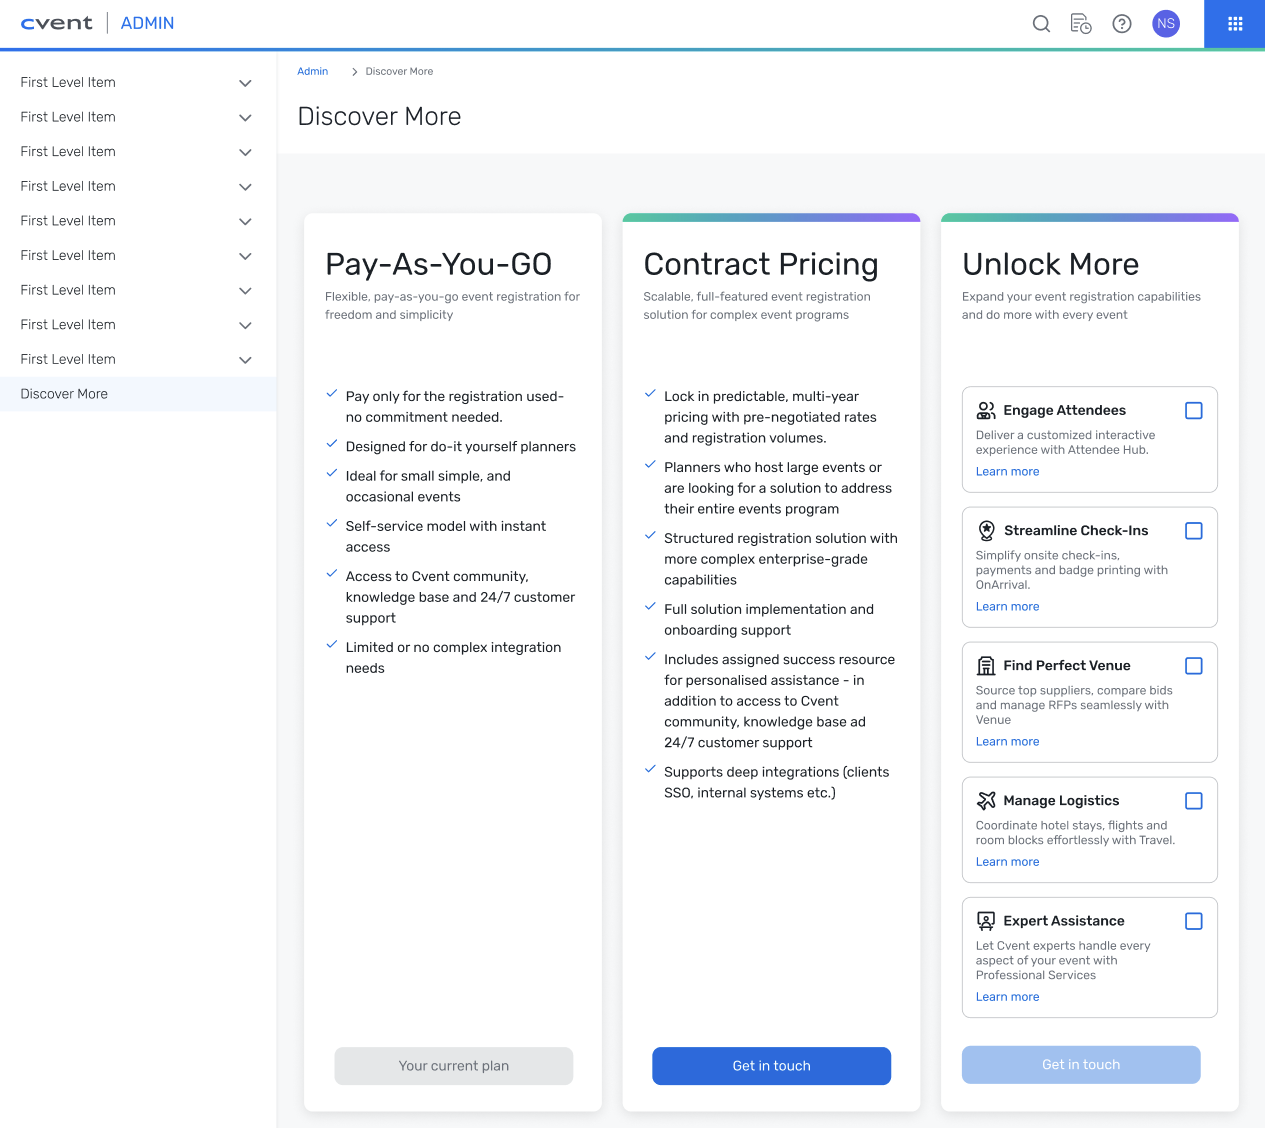Viewport: 1265px width, 1128px height.
Task: Open Learn more for Engage Attendees
Action: (1007, 472)
